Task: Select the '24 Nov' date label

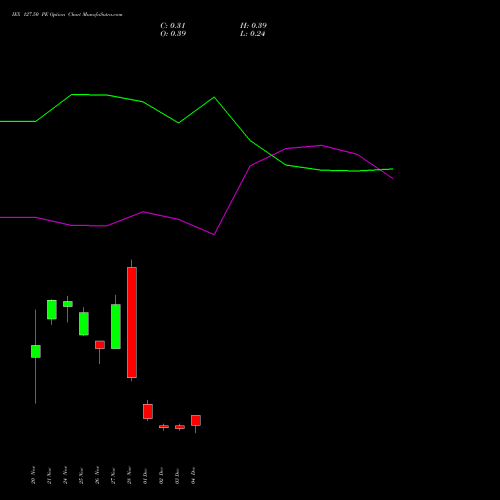Action: point(65,475)
